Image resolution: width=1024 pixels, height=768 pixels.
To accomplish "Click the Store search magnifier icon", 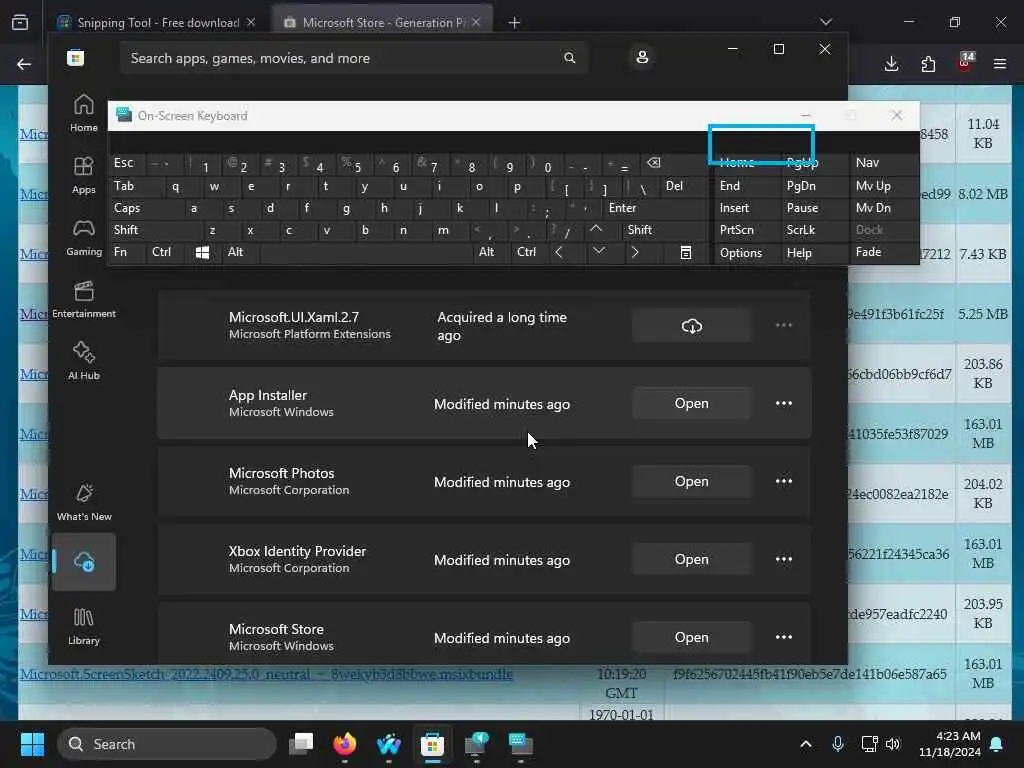I will (x=569, y=58).
